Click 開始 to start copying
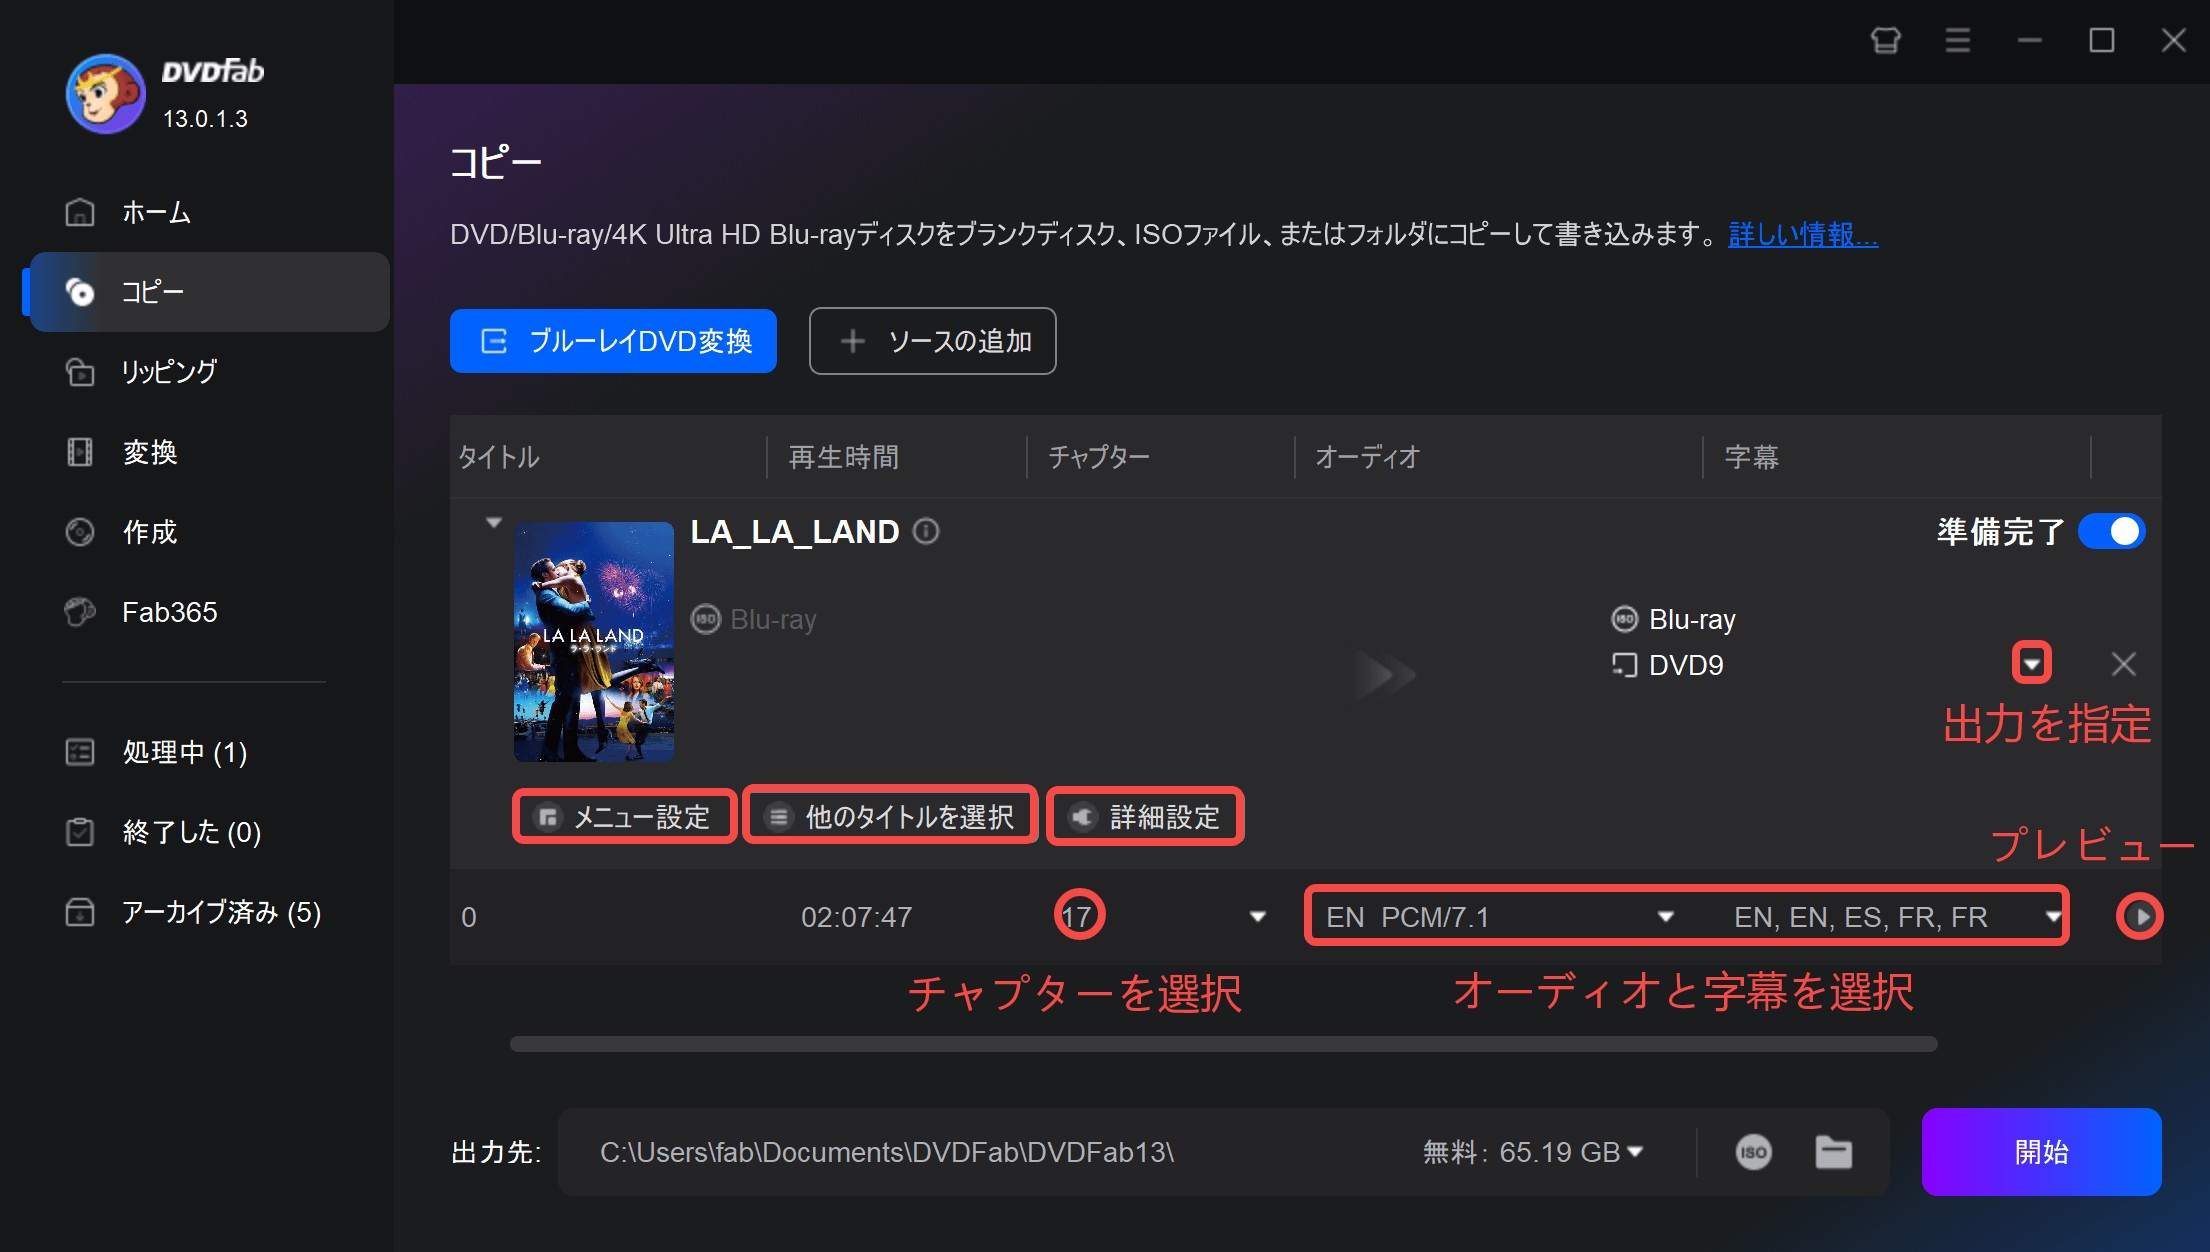The width and height of the screenshot is (2210, 1252). coord(2041,1152)
